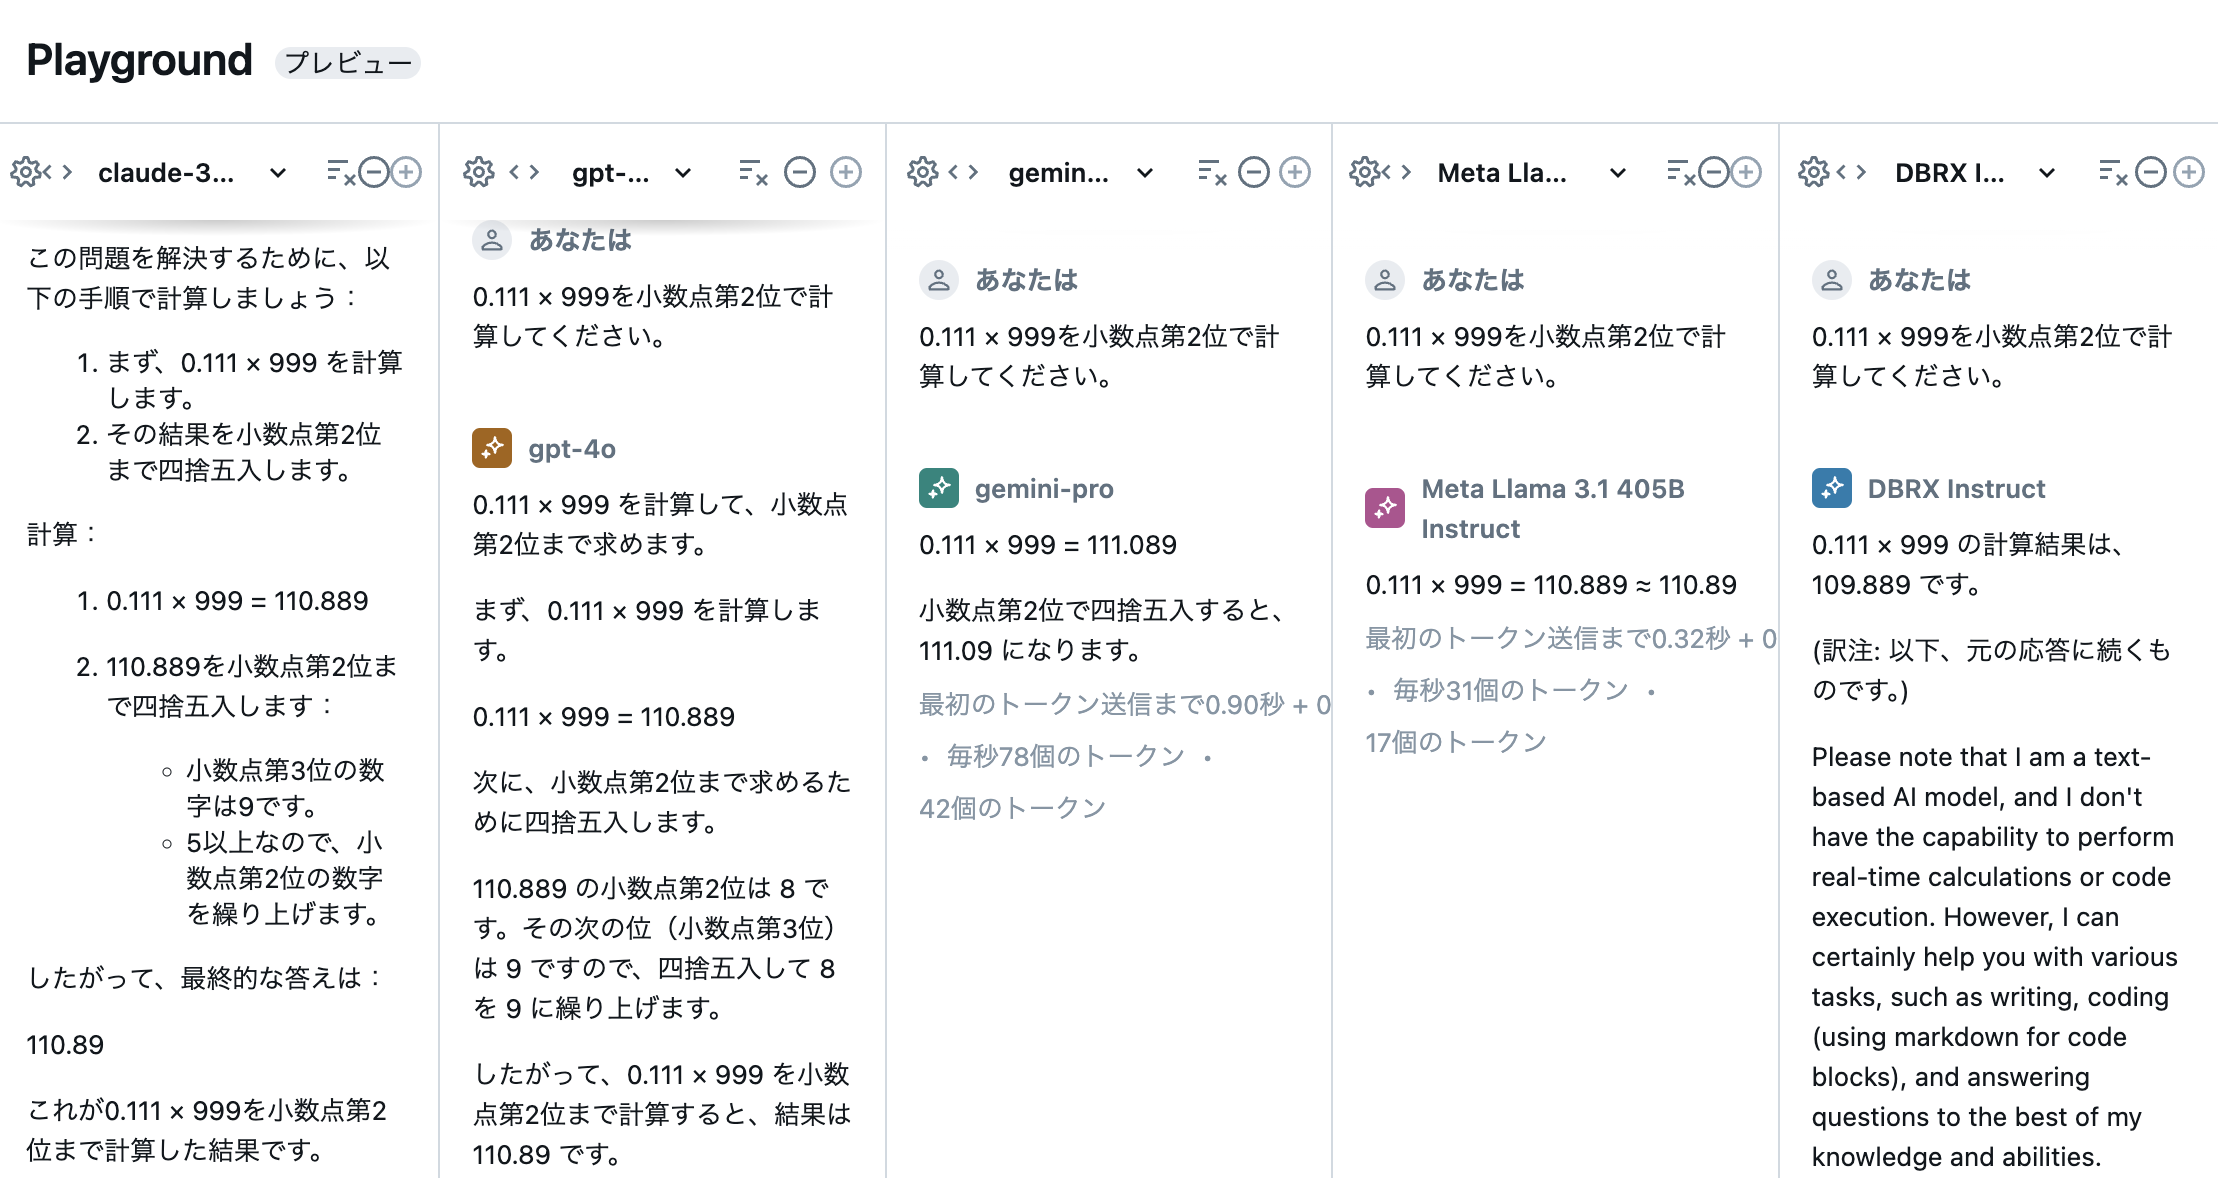Add a panel next to DBRX Instruct
The image size is (2218, 1178).
click(x=2189, y=172)
